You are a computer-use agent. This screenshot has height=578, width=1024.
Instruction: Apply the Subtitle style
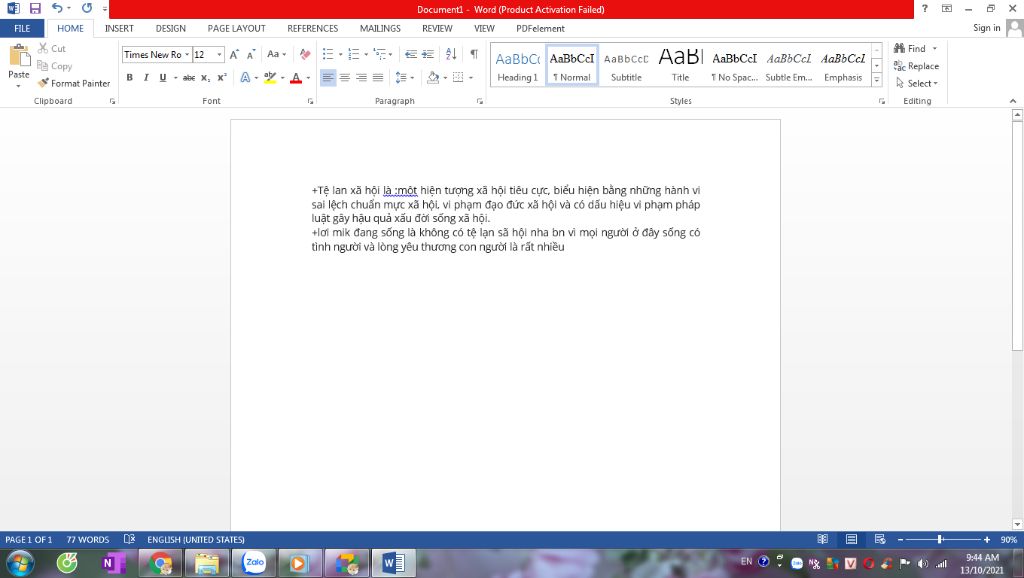(x=626, y=66)
